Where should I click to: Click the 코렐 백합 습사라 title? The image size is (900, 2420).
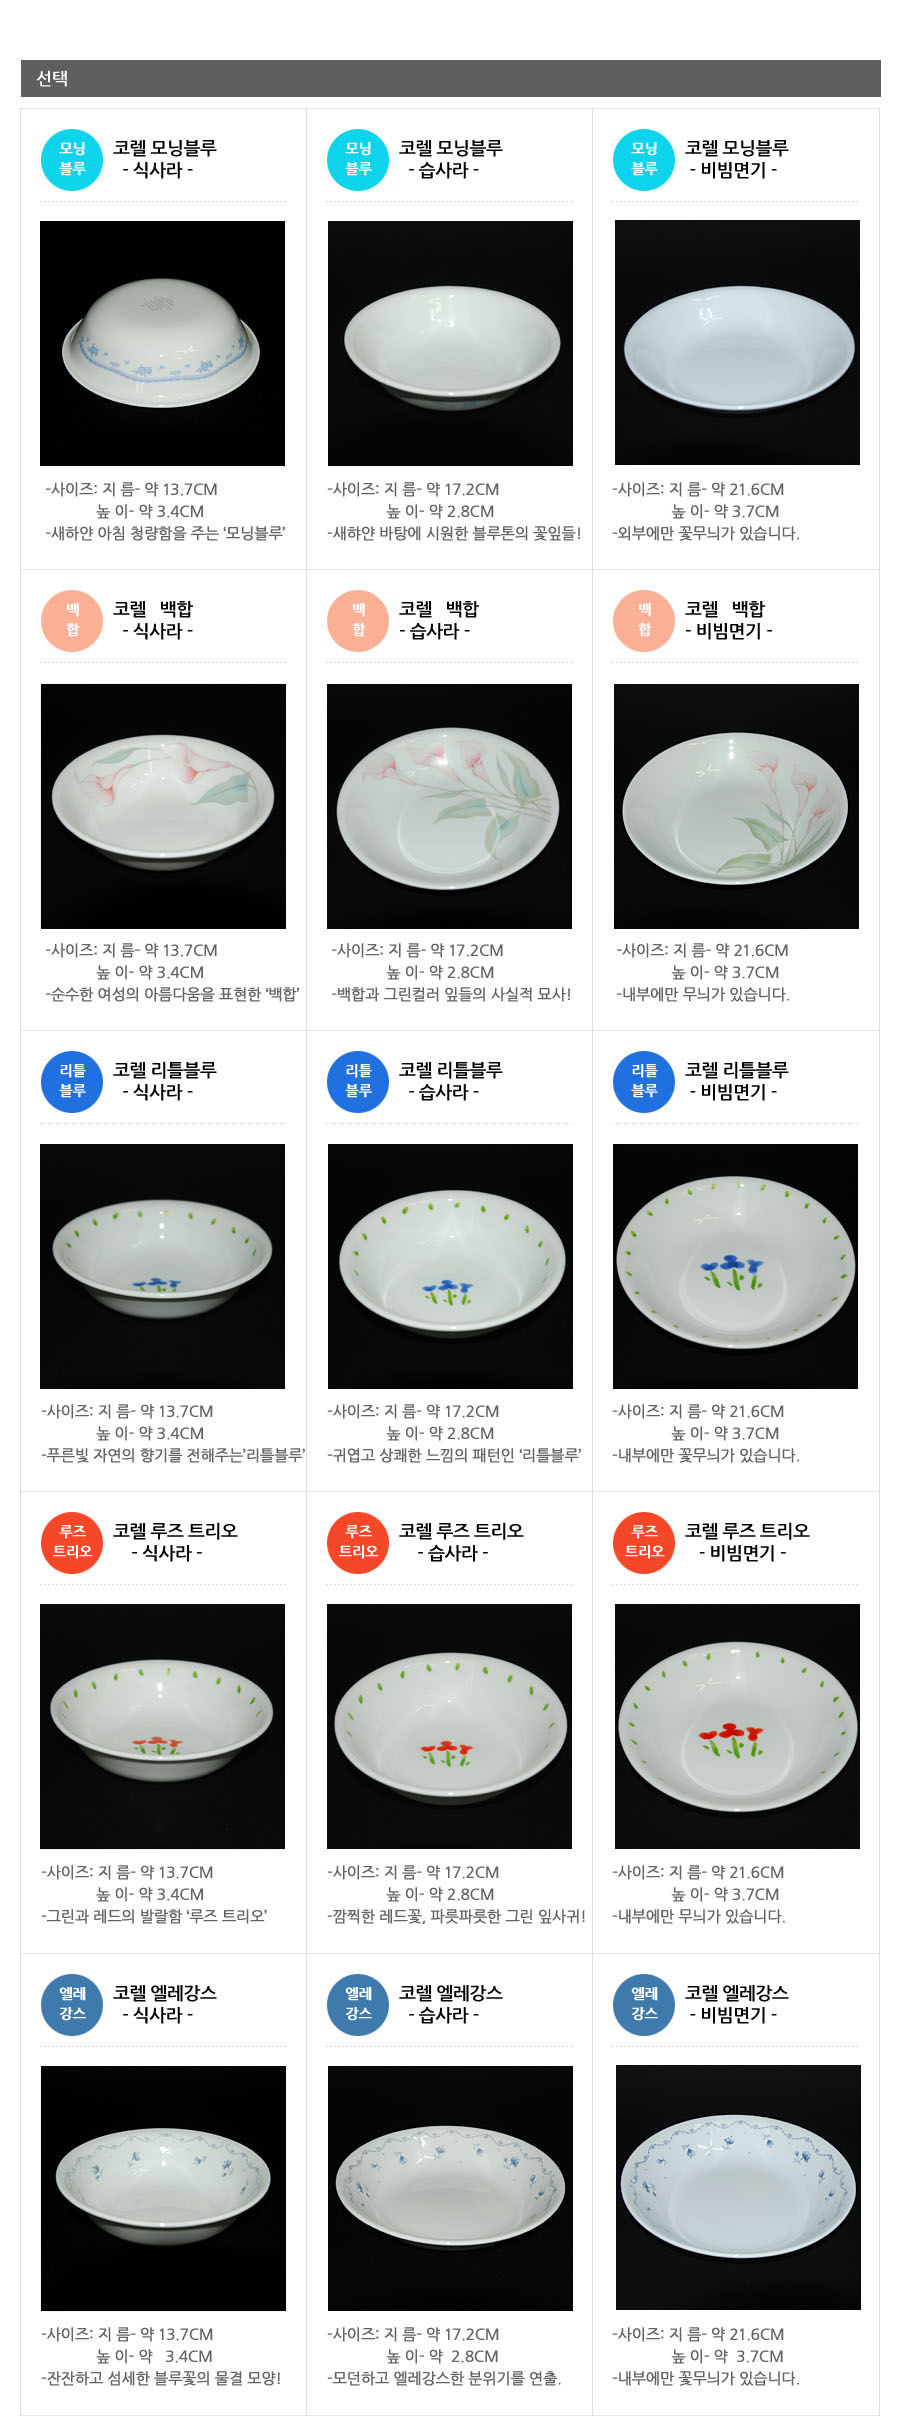[x=438, y=620]
